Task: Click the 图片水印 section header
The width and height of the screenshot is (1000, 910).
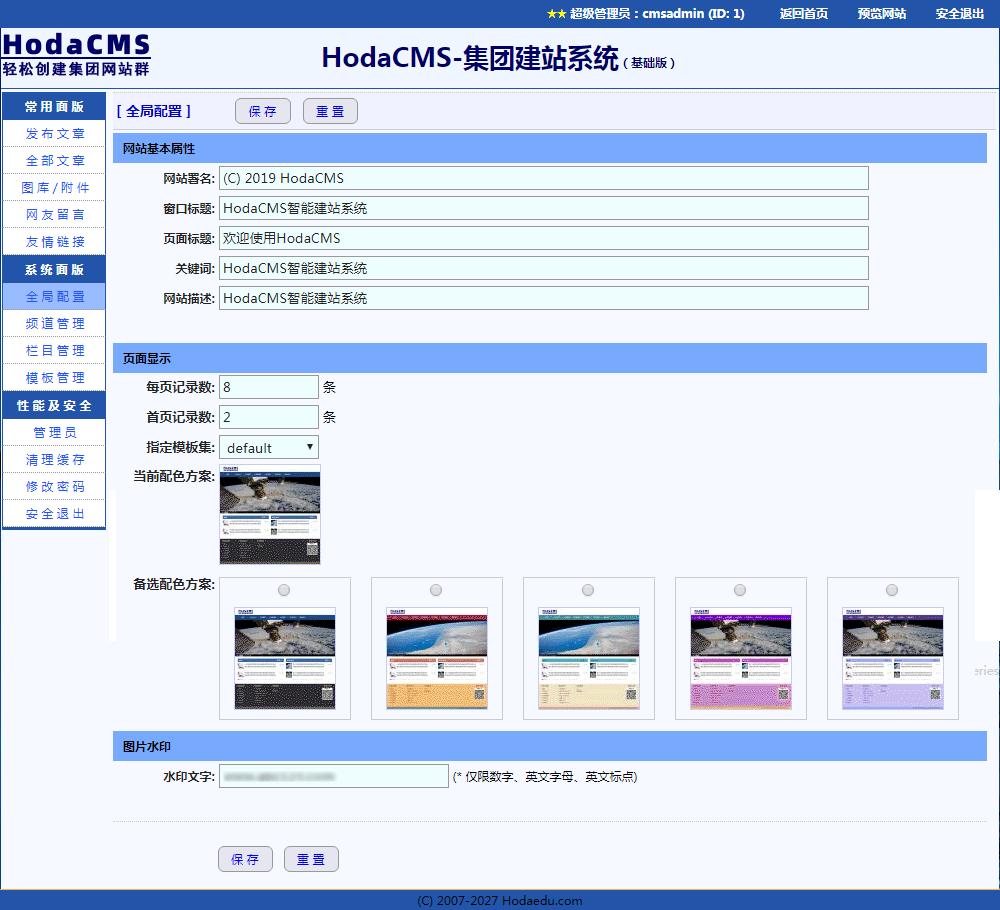Action: pos(550,746)
